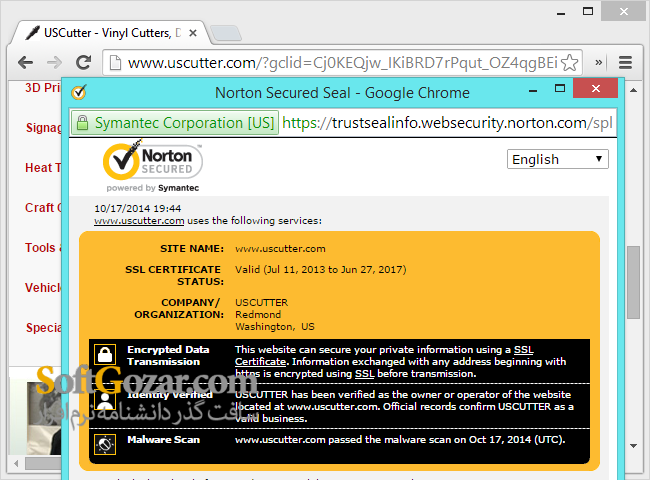
Task: Click the page icon in the address bar
Action: pos(115,63)
